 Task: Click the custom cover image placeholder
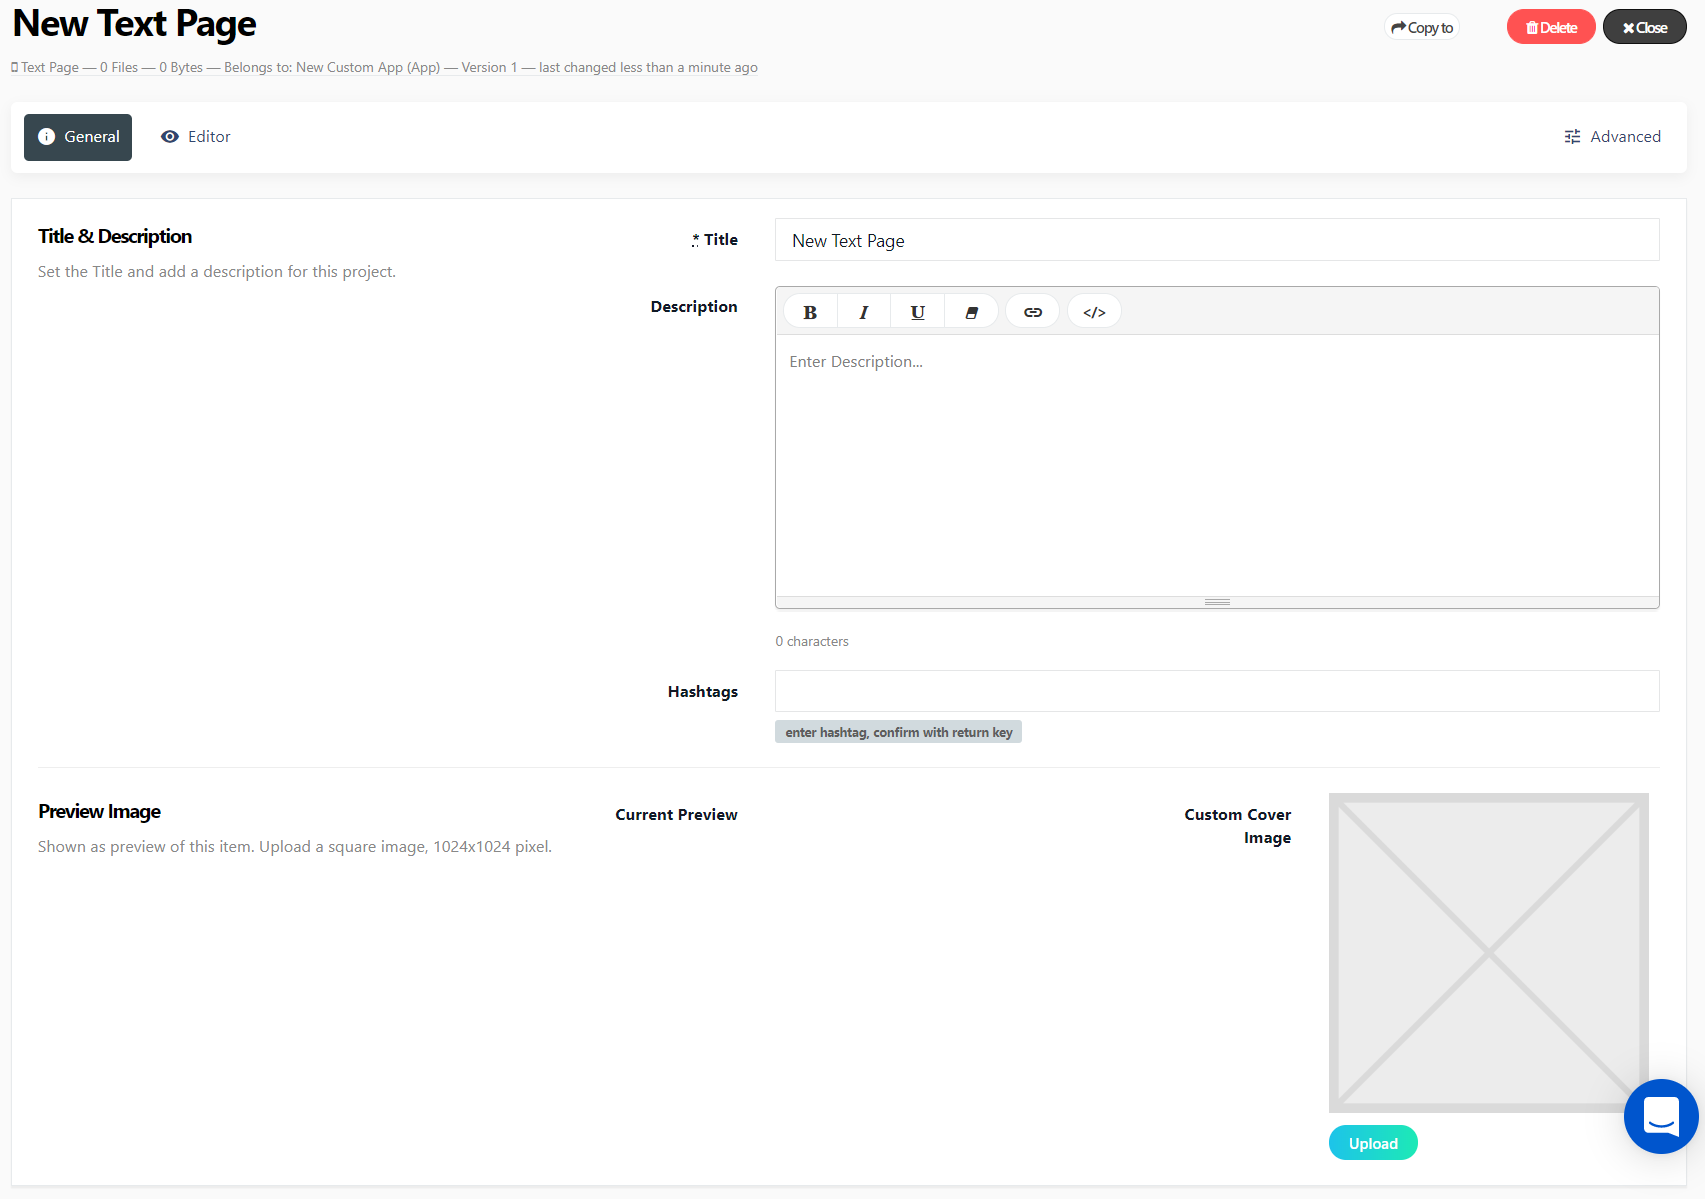click(x=1489, y=953)
